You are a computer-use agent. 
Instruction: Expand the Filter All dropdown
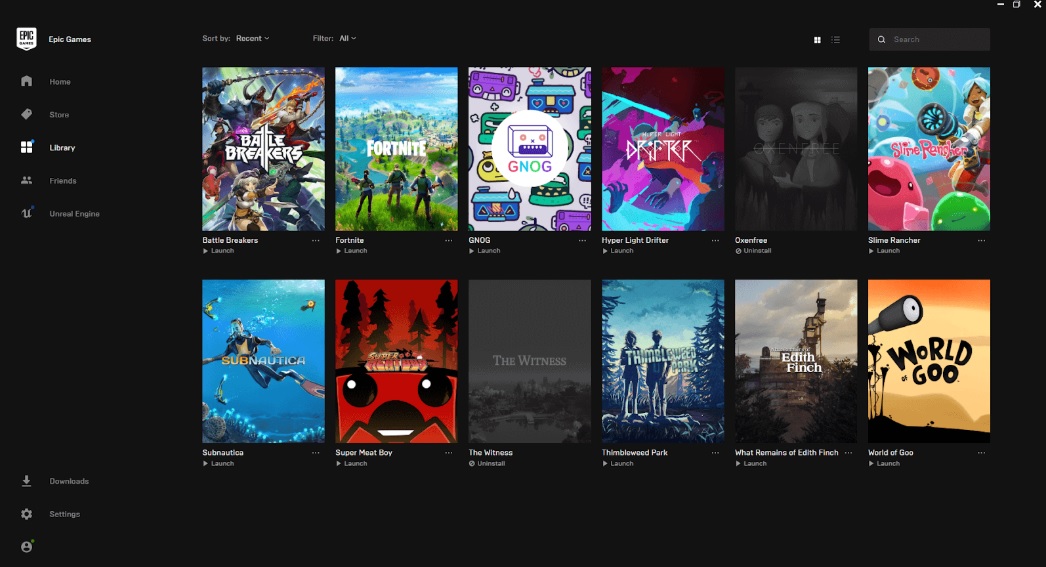point(347,39)
